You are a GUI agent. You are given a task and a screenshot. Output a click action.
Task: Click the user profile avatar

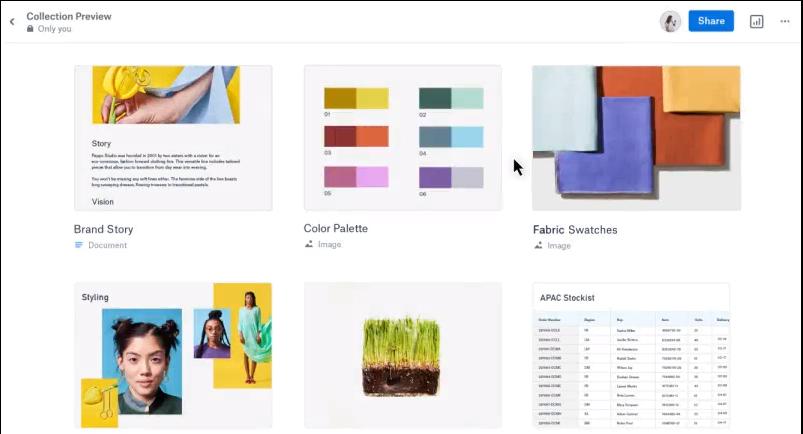(x=670, y=22)
